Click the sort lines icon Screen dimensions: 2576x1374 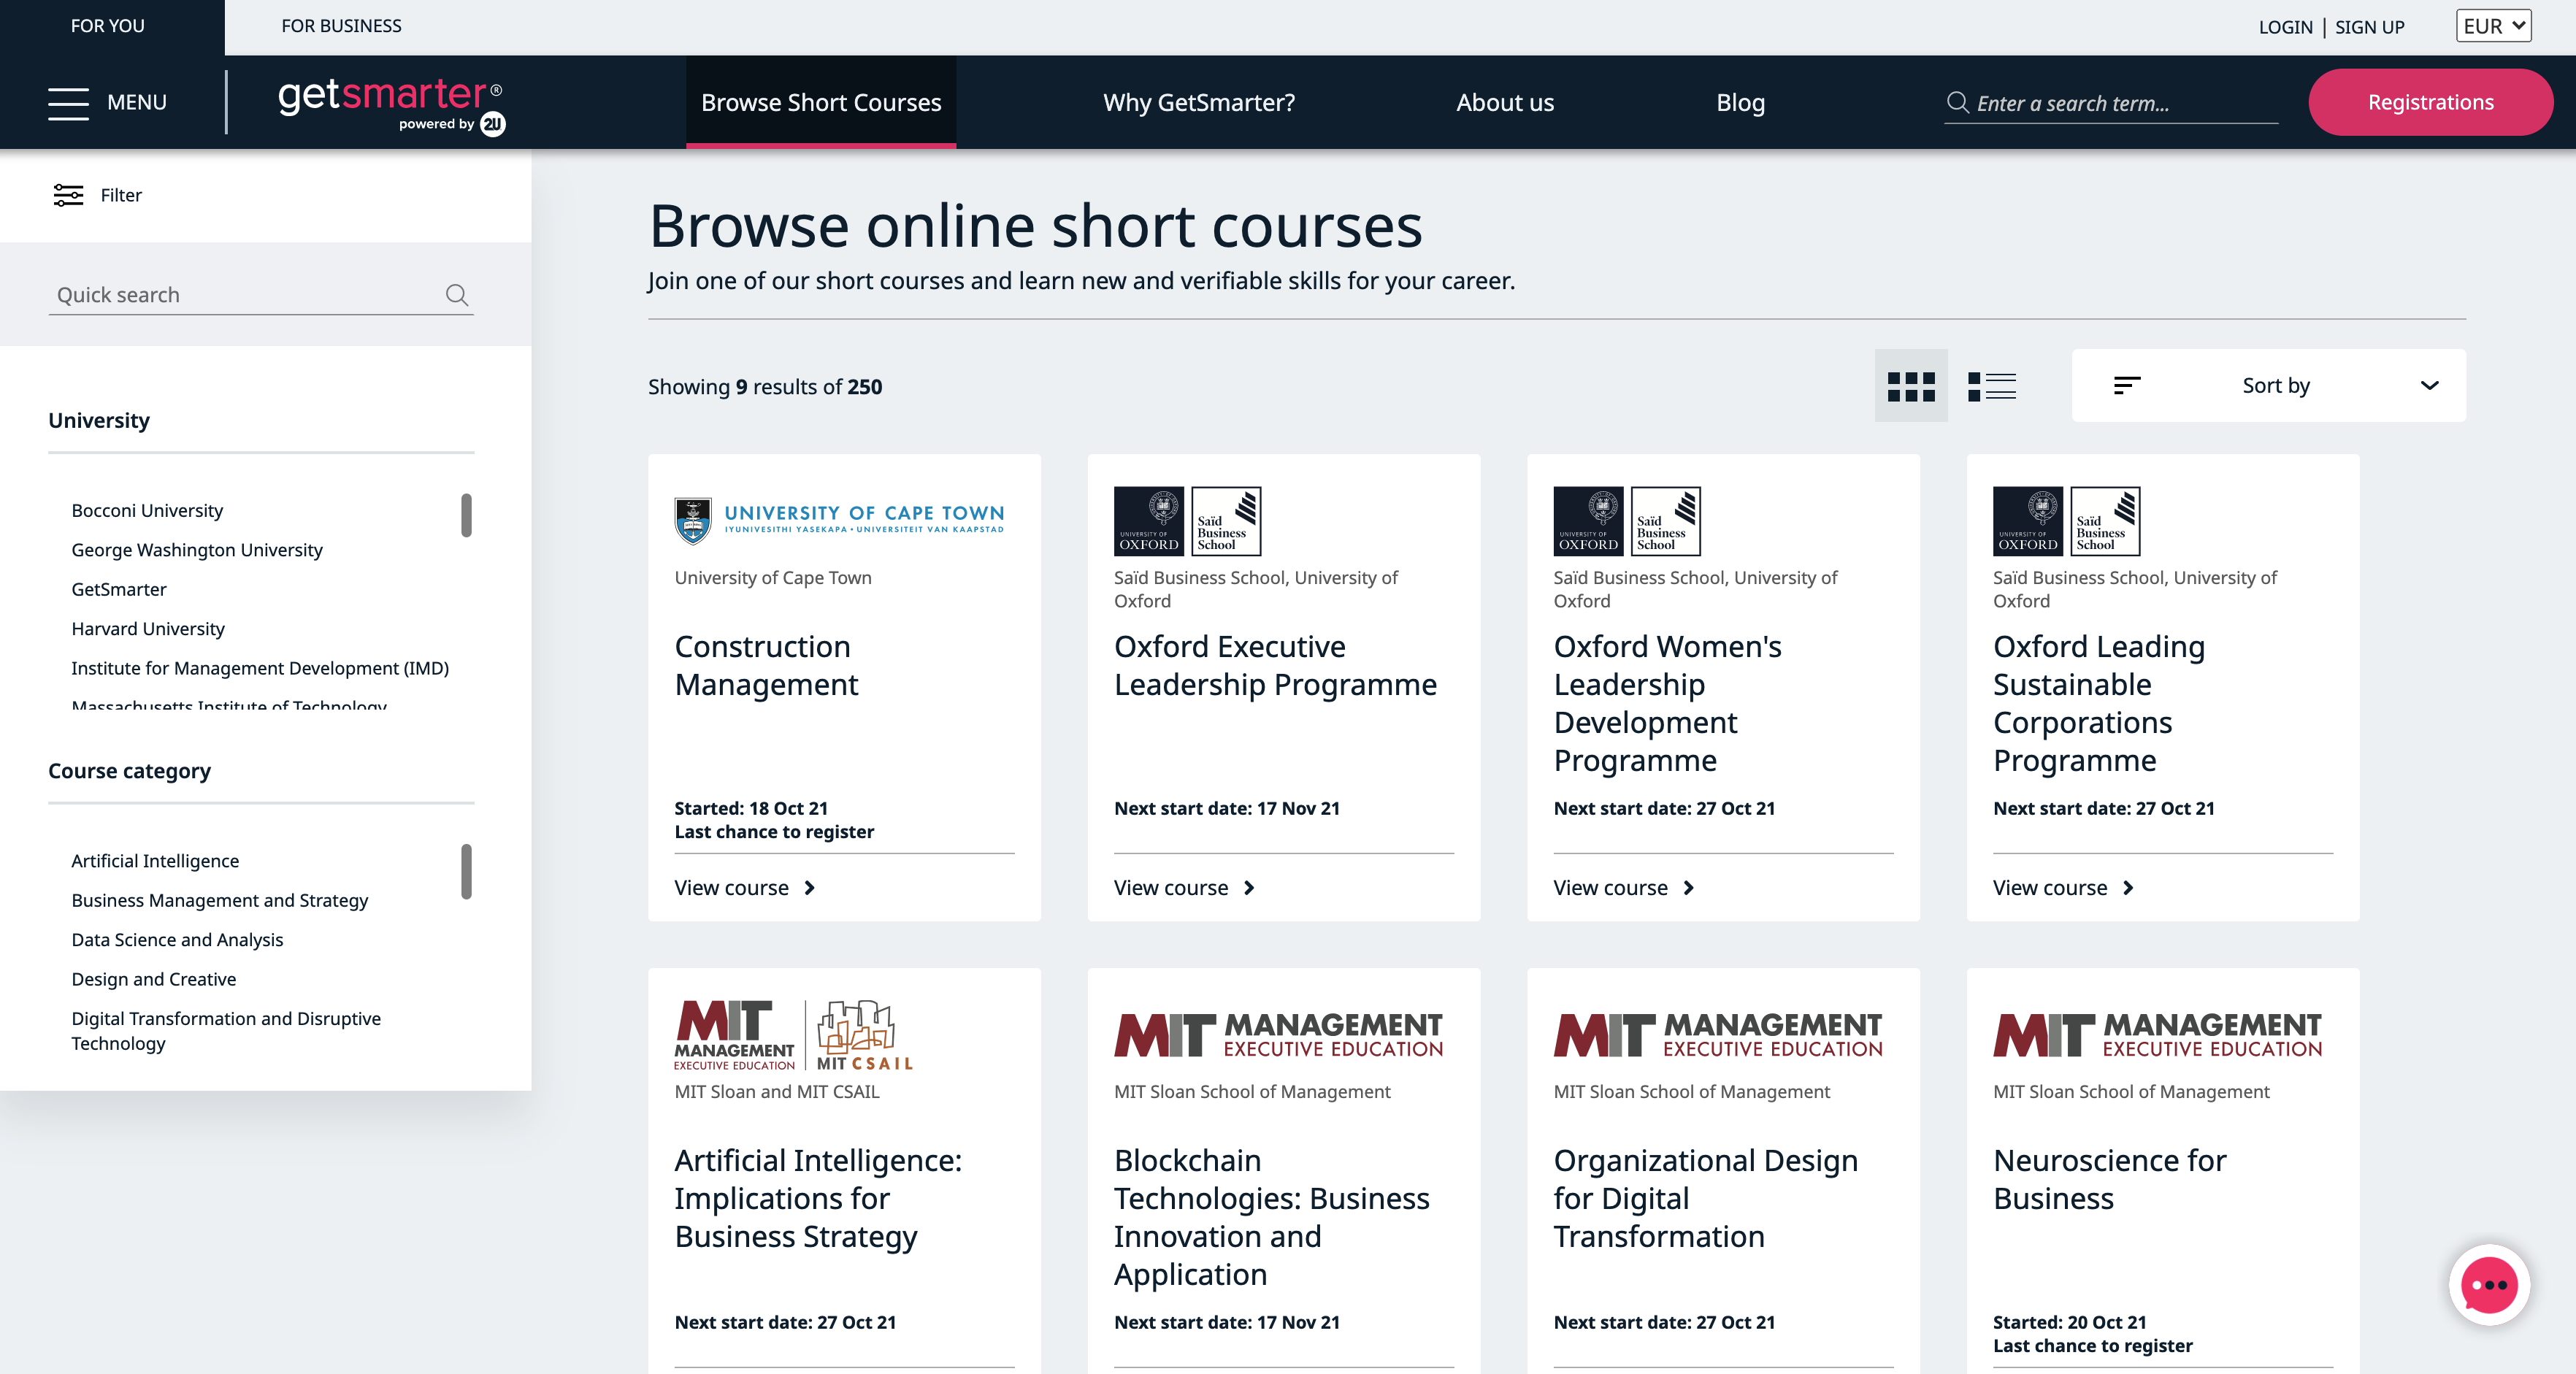pyautogui.click(x=2127, y=386)
